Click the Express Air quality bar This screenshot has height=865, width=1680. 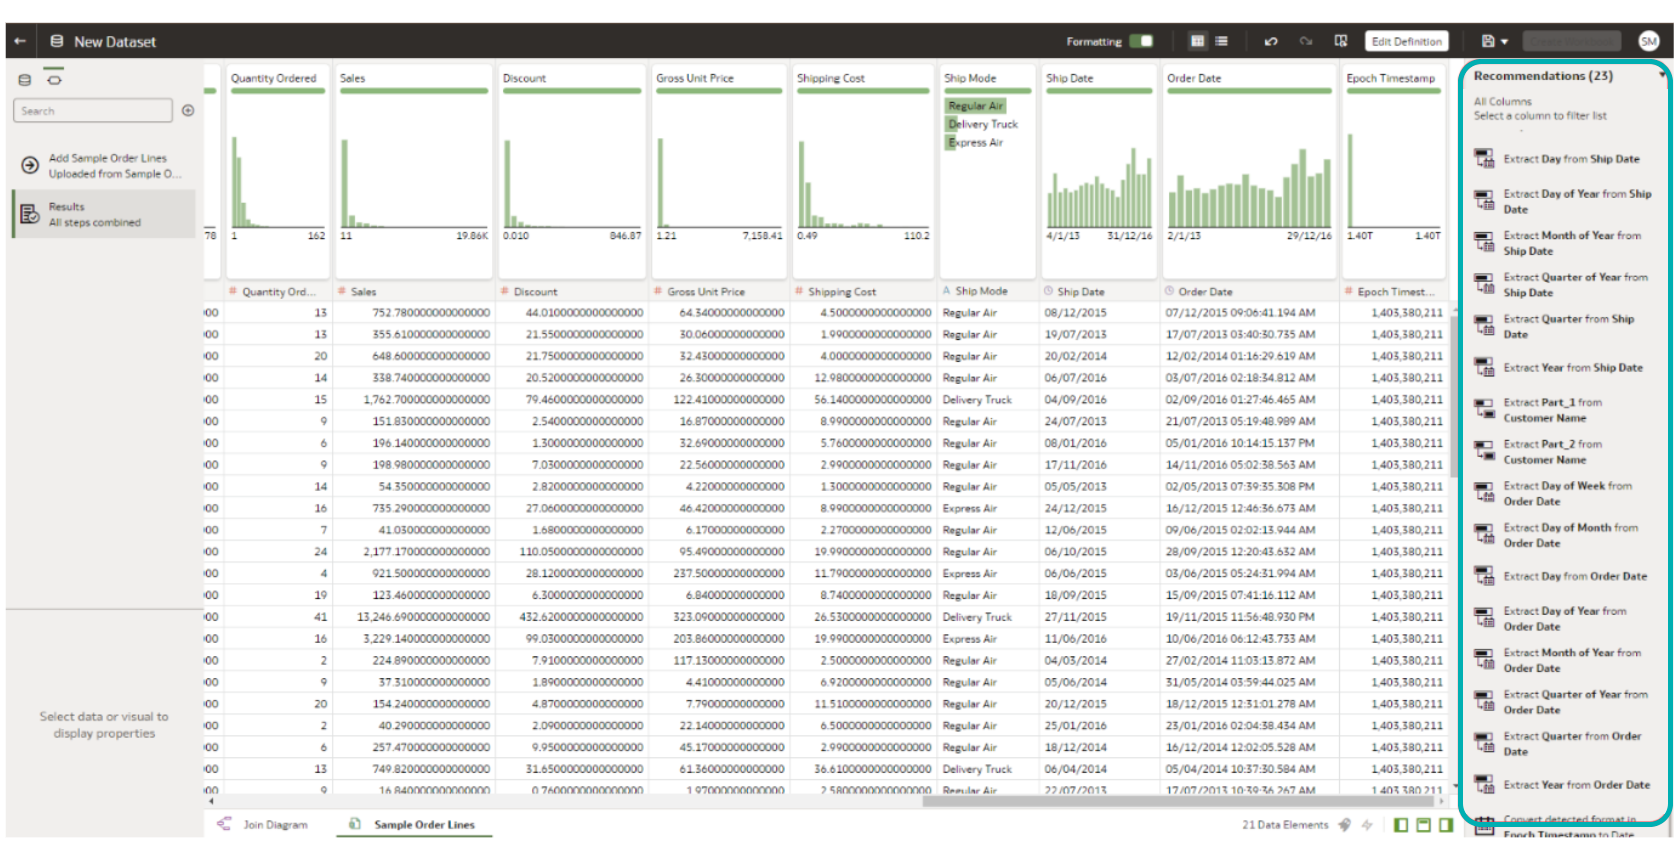pos(975,142)
